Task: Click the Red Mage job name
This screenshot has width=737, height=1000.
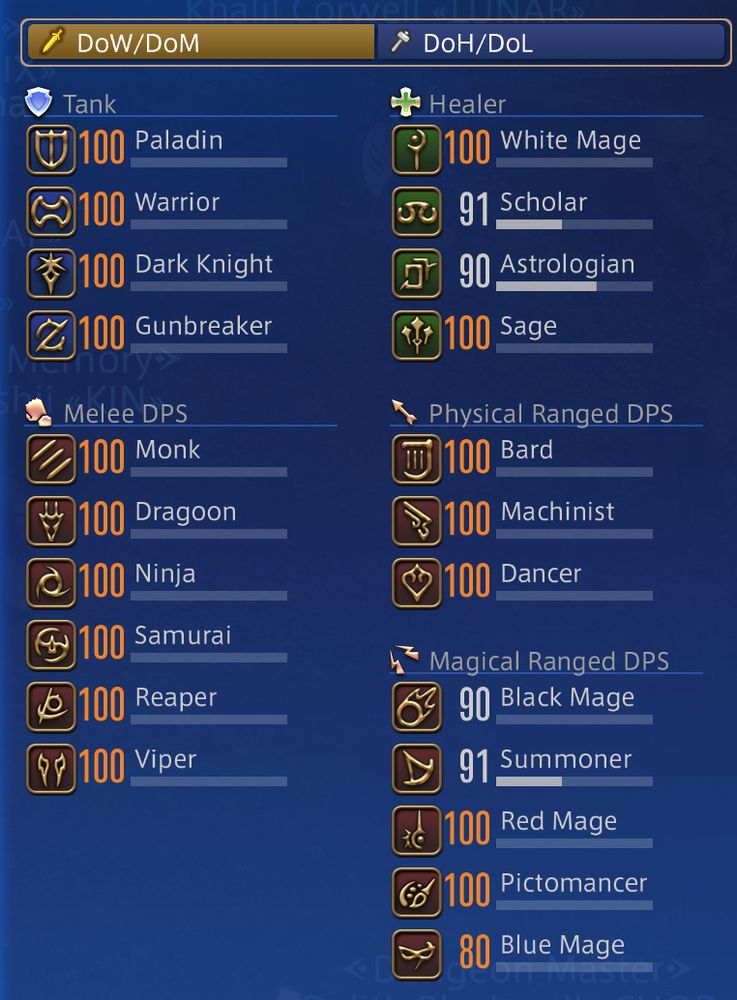Action: [x=558, y=821]
